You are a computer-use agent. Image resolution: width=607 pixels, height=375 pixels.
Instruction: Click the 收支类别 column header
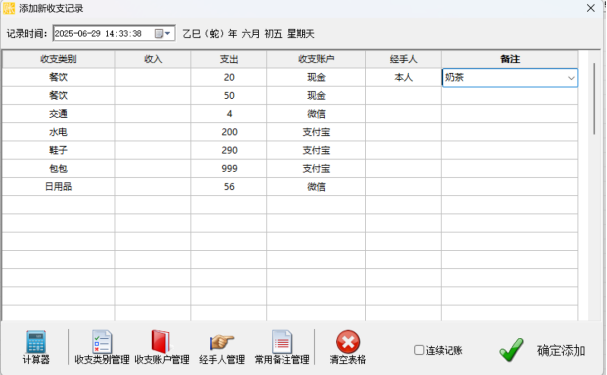(58, 59)
